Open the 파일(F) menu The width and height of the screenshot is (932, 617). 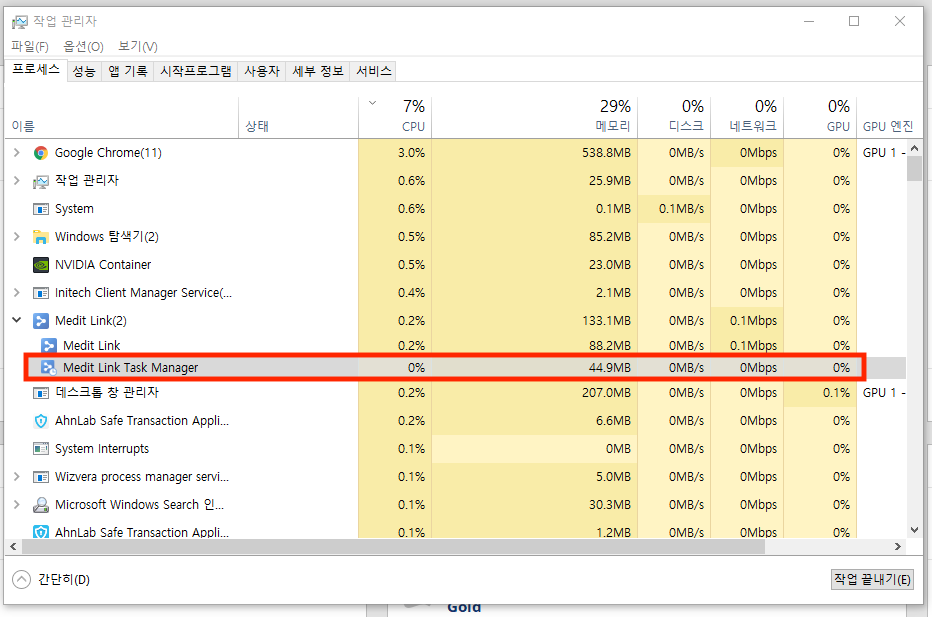[30, 46]
